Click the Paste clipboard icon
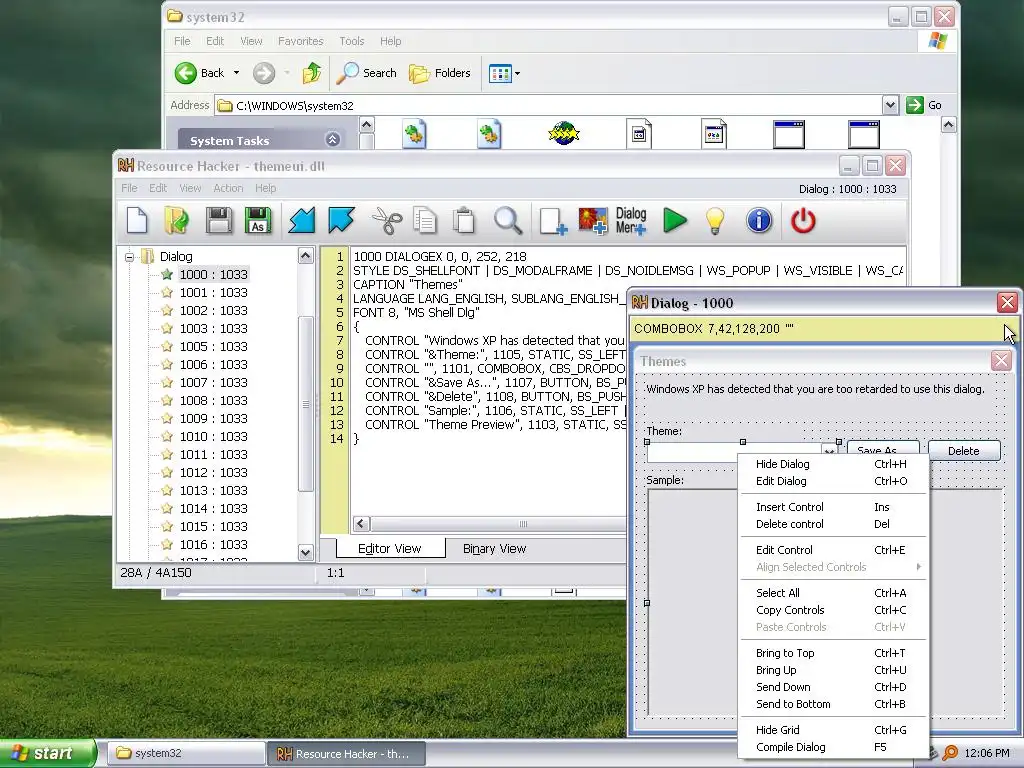The width and height of the screenshot is (1024, 768). click(464, 221)
